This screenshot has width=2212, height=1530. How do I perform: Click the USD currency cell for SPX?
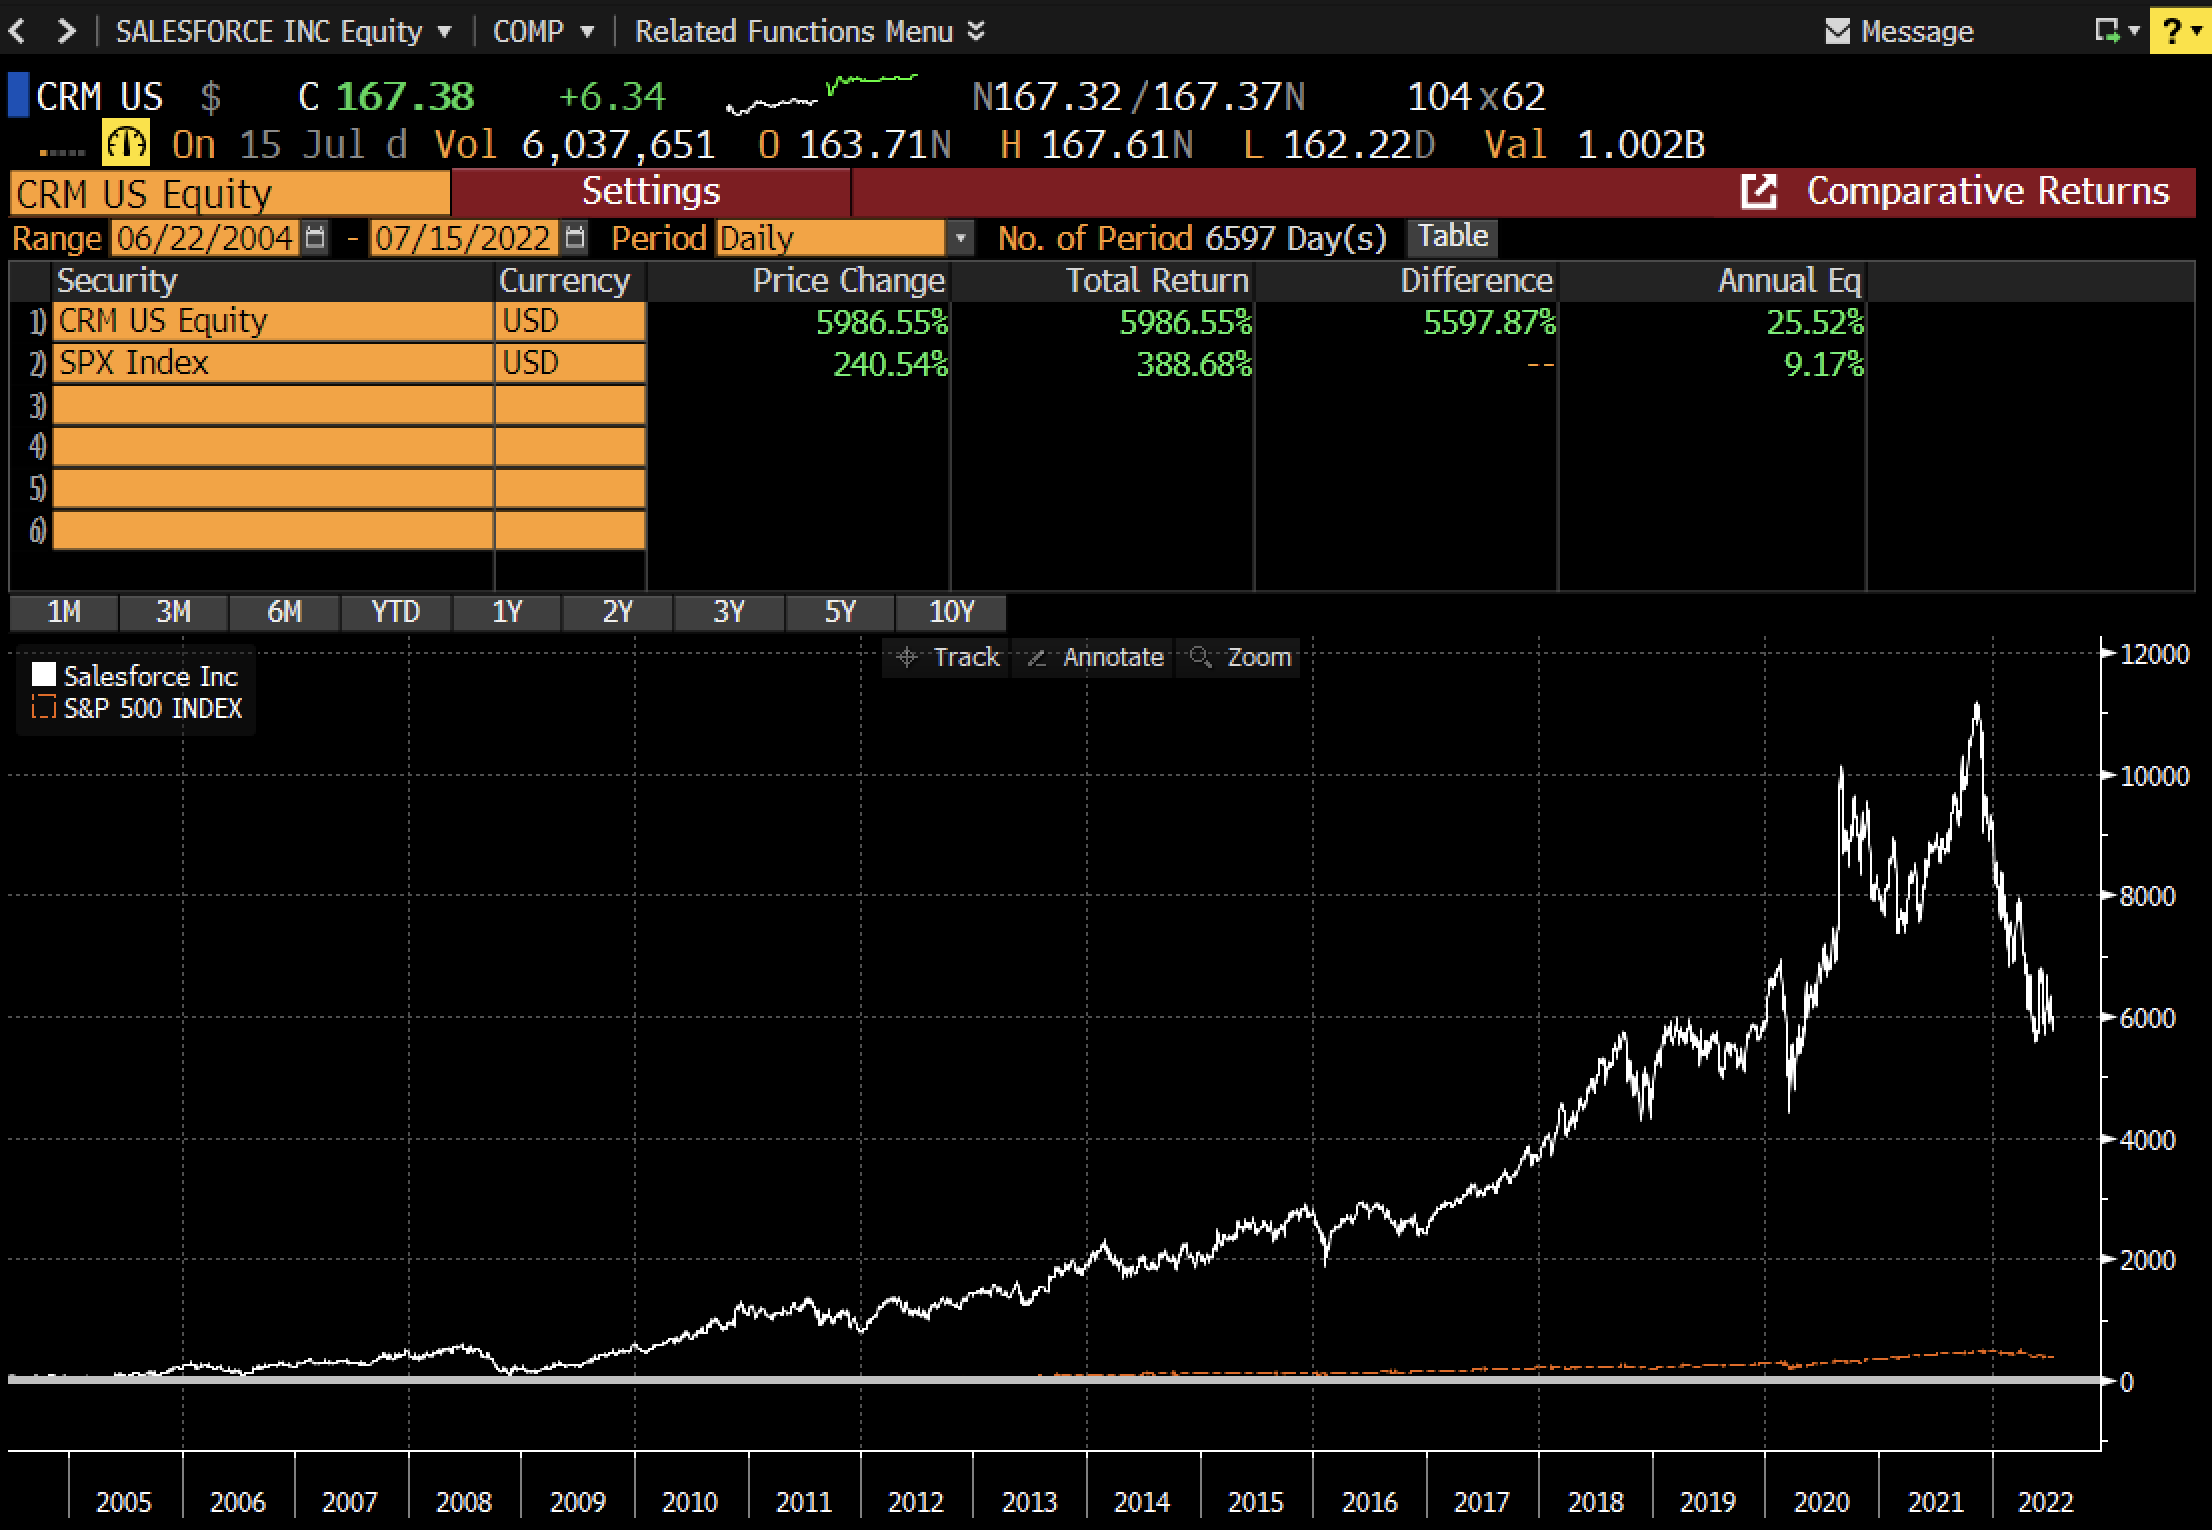(570, 363)
